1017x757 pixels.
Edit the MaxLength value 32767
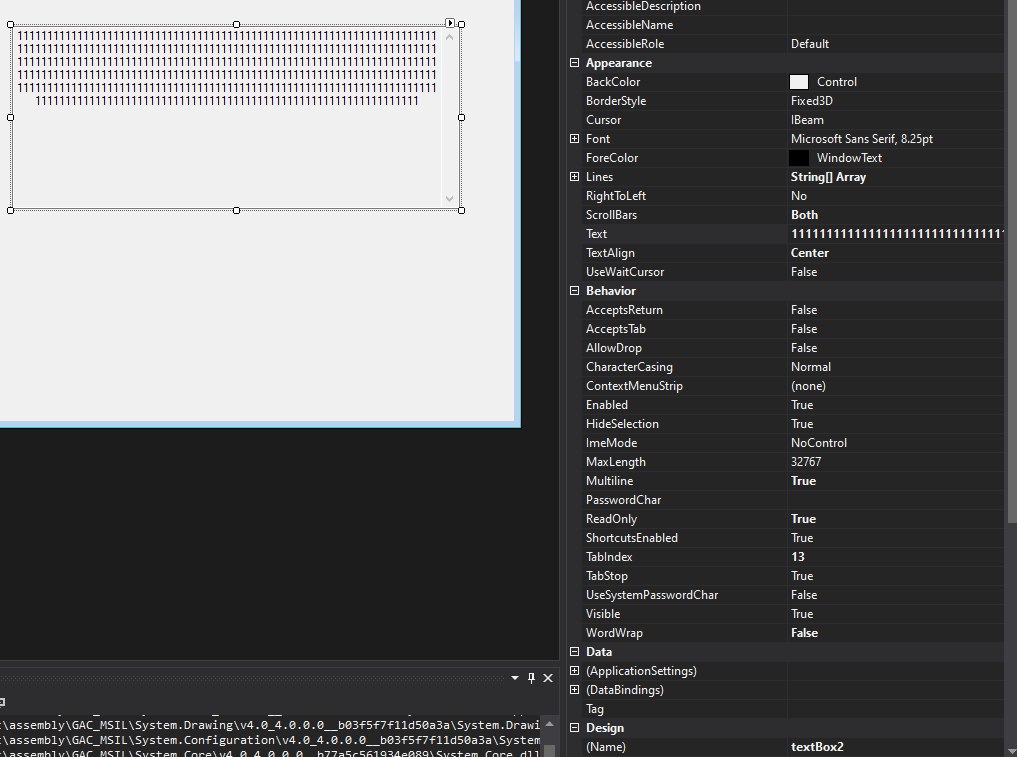pyautogui.click(x=806, y=462)
